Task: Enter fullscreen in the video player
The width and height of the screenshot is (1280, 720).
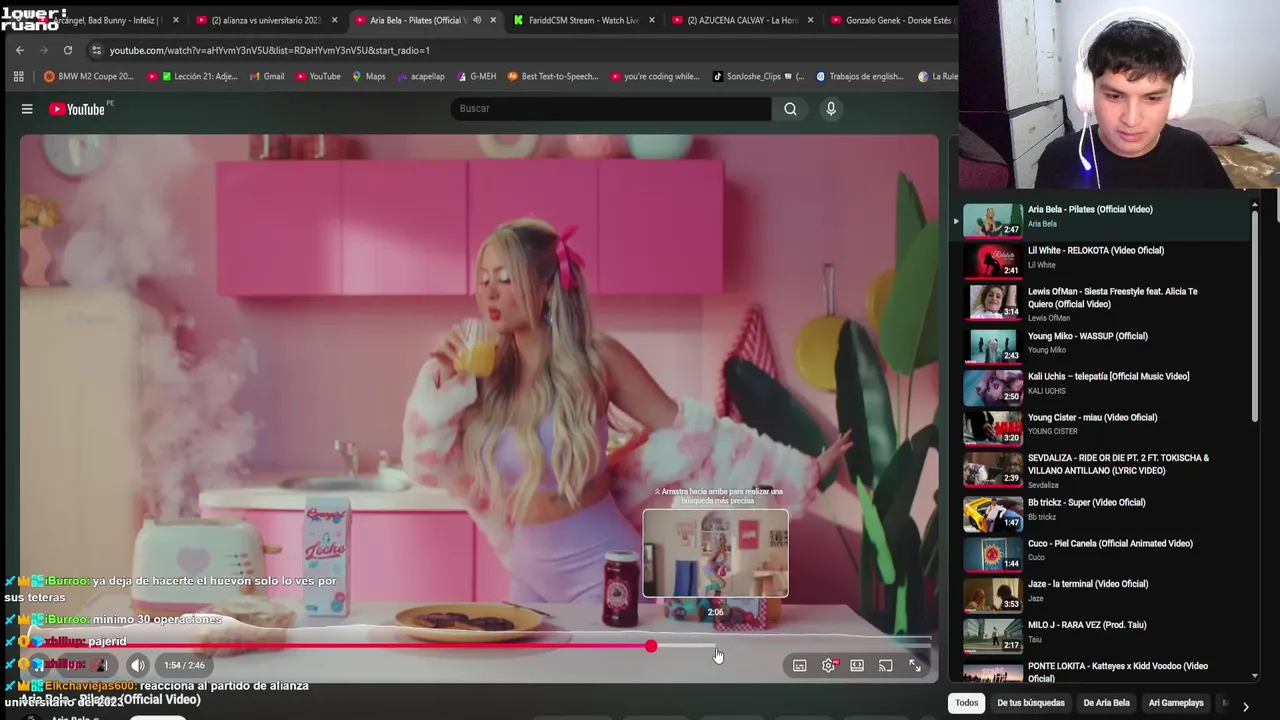Action: 914,665
